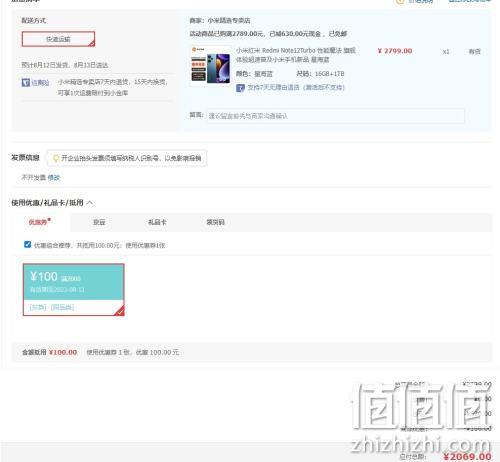Open the Redmi Note12 Turbo product title link
Screen dimensions: 500x462
click(296, 55)
